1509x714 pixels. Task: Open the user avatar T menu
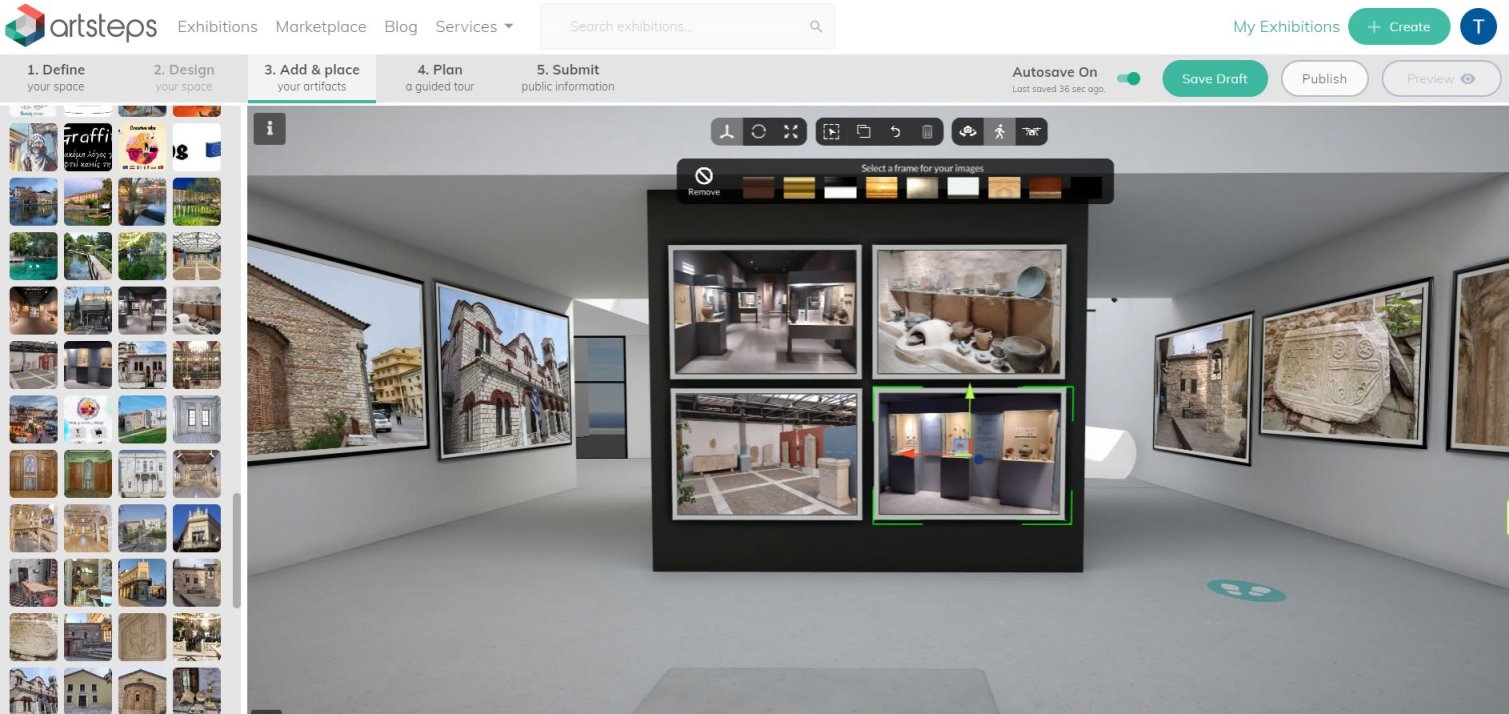1478,27
